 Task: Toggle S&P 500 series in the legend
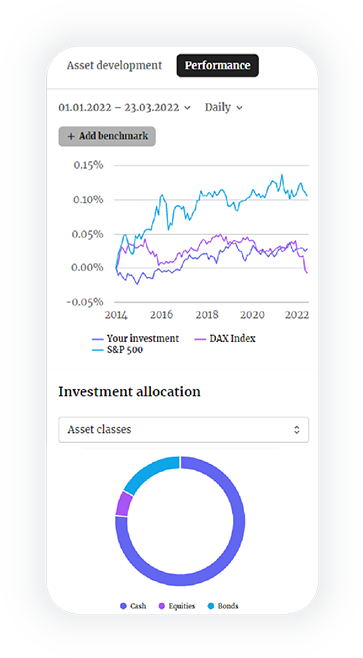pos(118,350)
